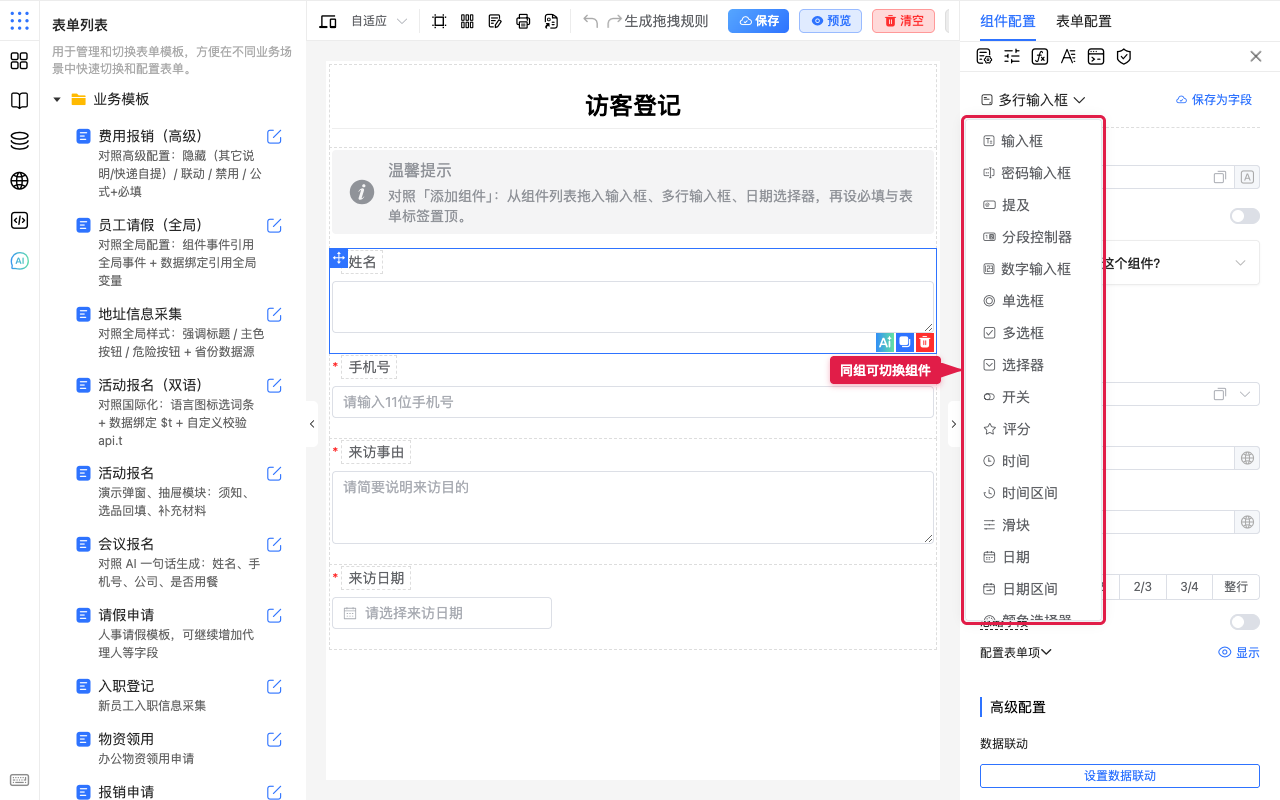Undo the last action
The width and height of the screenshot is (1280, 800).
point(590,21)
